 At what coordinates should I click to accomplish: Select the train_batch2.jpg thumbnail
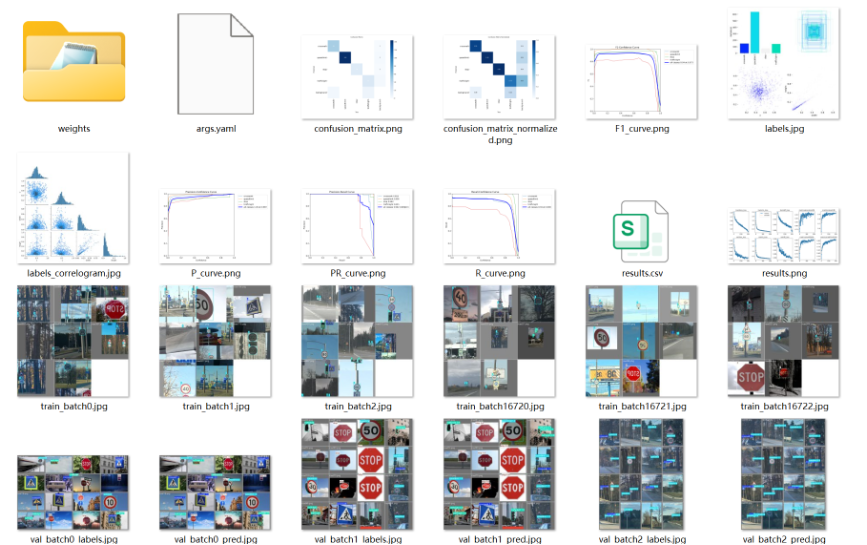pos(357,341)
